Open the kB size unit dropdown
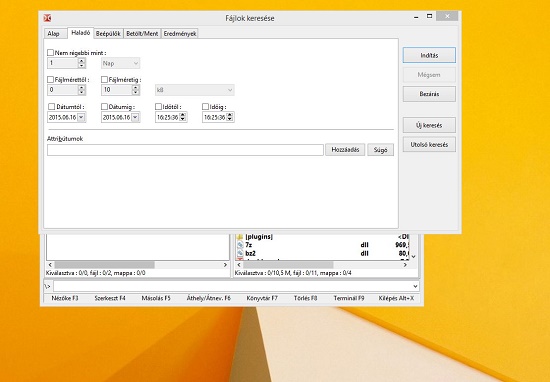The height and width of the screenshot is (382, 550). coord(195,90)
